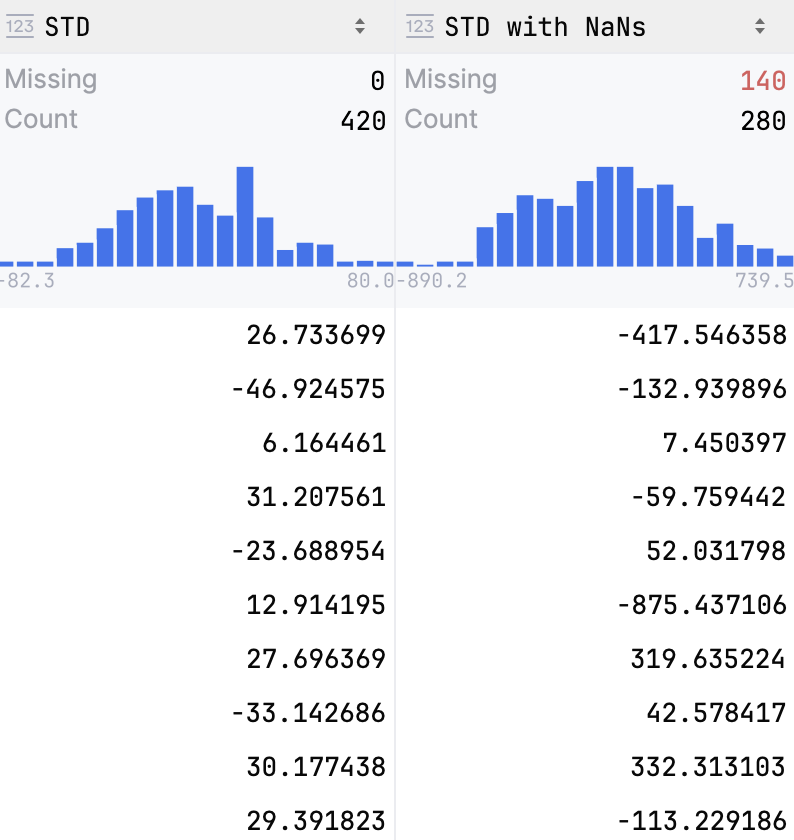Click the Count value 420
794x840 pixels.
(363, 121)
